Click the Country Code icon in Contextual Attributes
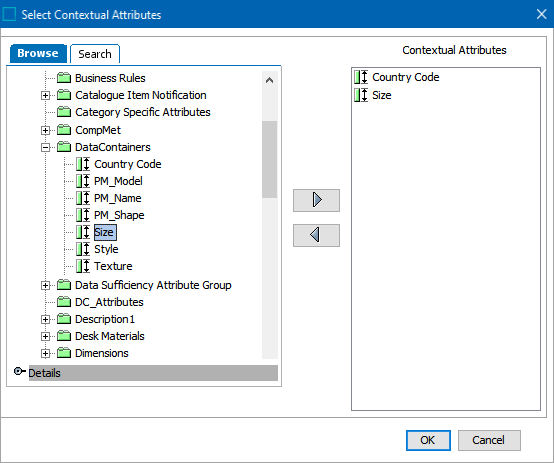Image resolution: width=554 pixels, height=463 pixels. (x=361, y=77)
